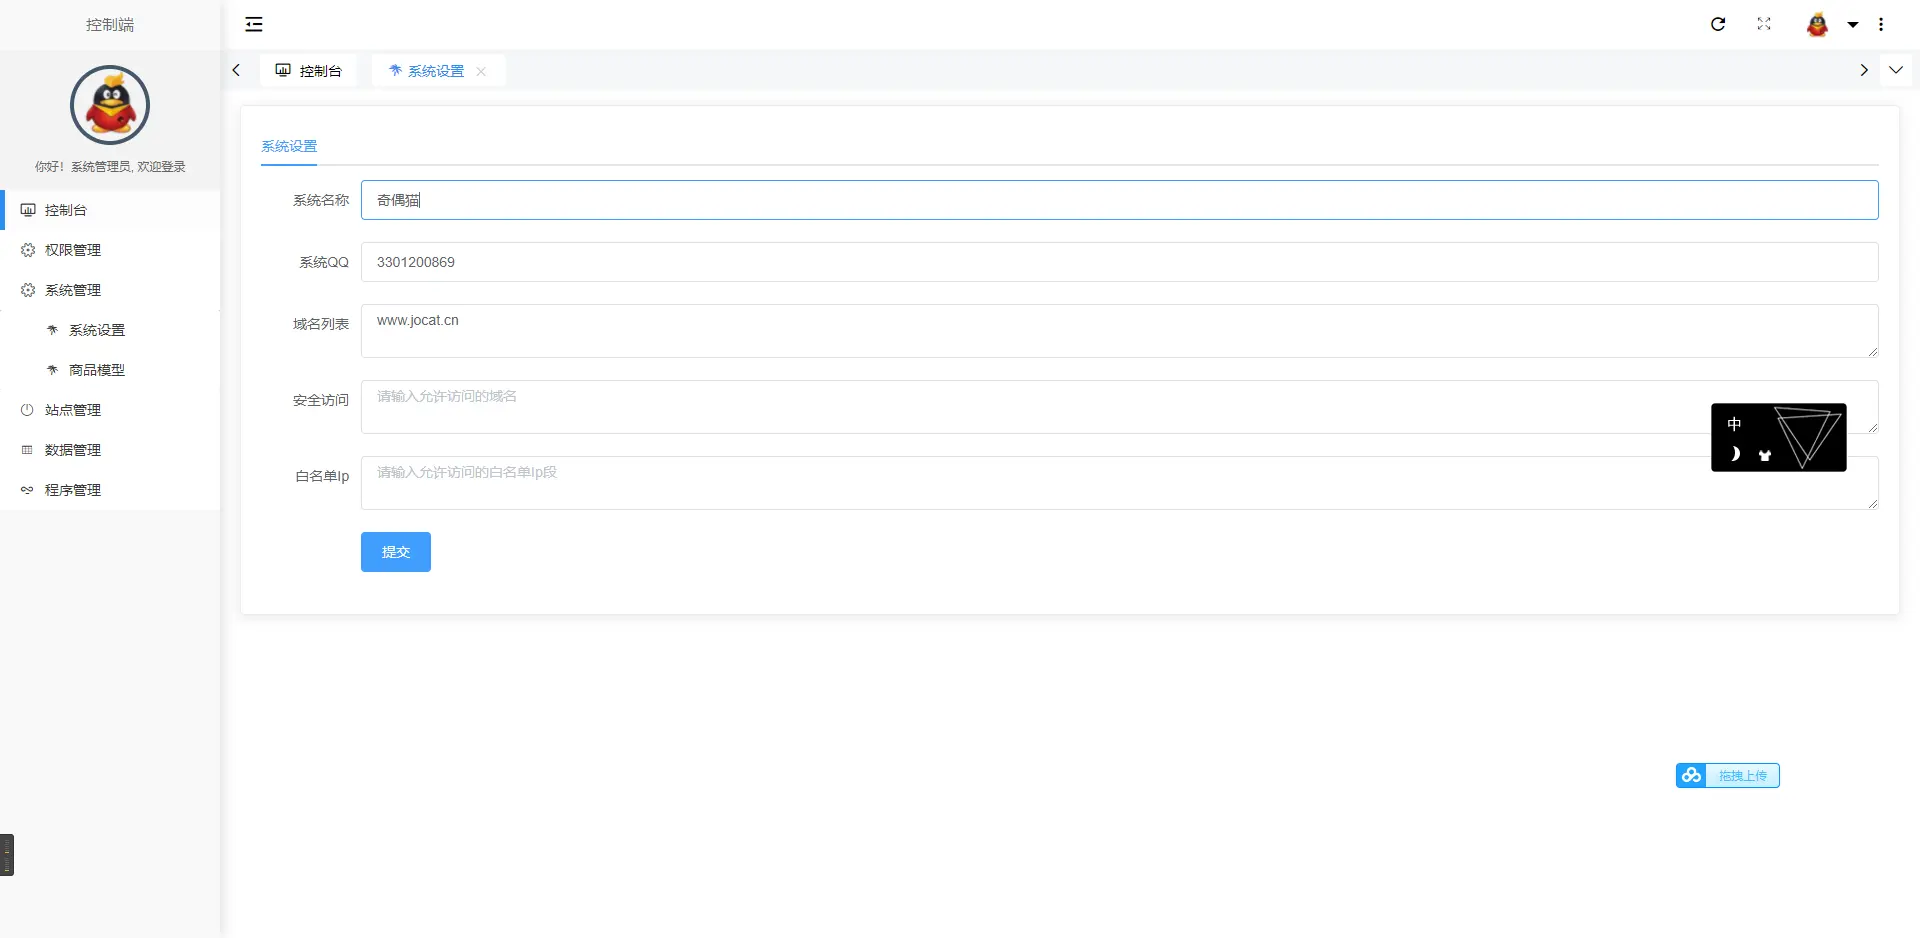Click the 提交 submit button
1920x938 pixels.
tap(396, 552)
